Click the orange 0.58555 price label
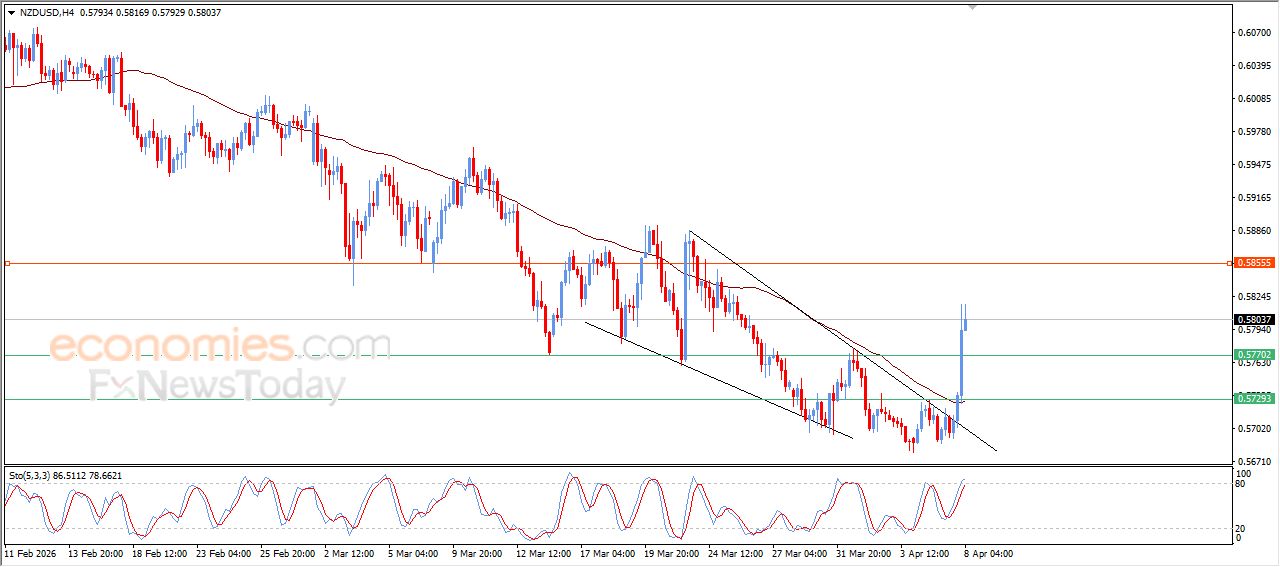This screenshot has height=567, width=1280. pos(1254,263)
